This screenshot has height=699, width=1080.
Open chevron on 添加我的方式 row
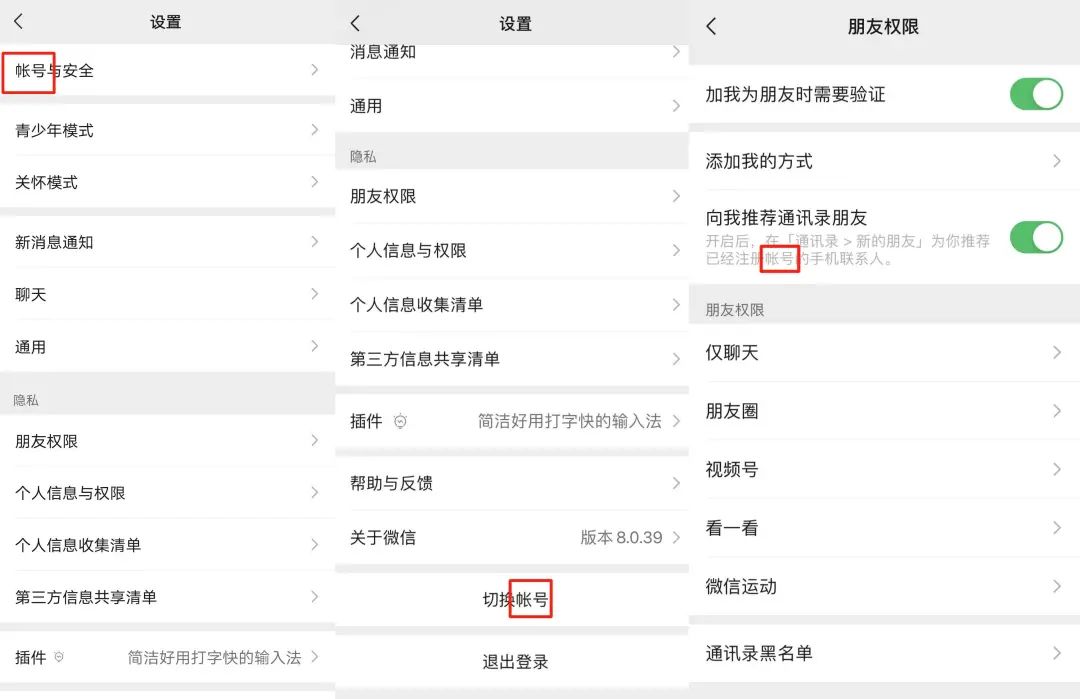[x=1057, y=161]
